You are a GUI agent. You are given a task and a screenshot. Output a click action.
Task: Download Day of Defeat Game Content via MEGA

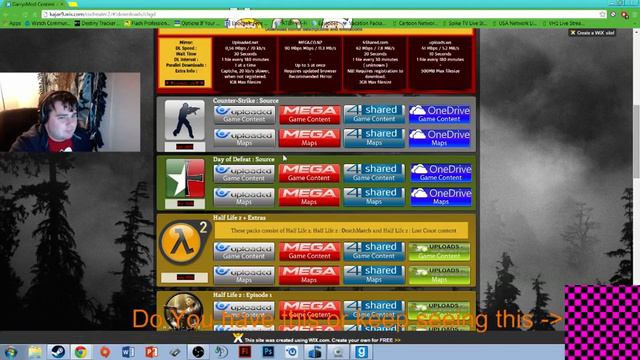tap(309, 173)
